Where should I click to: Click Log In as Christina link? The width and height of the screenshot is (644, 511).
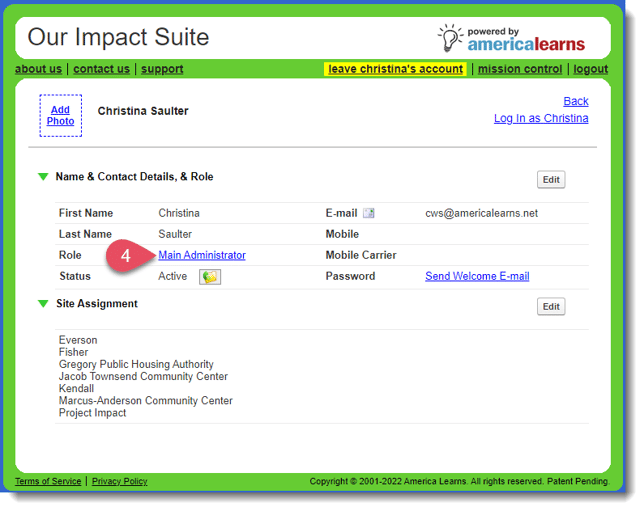point(540,118)
